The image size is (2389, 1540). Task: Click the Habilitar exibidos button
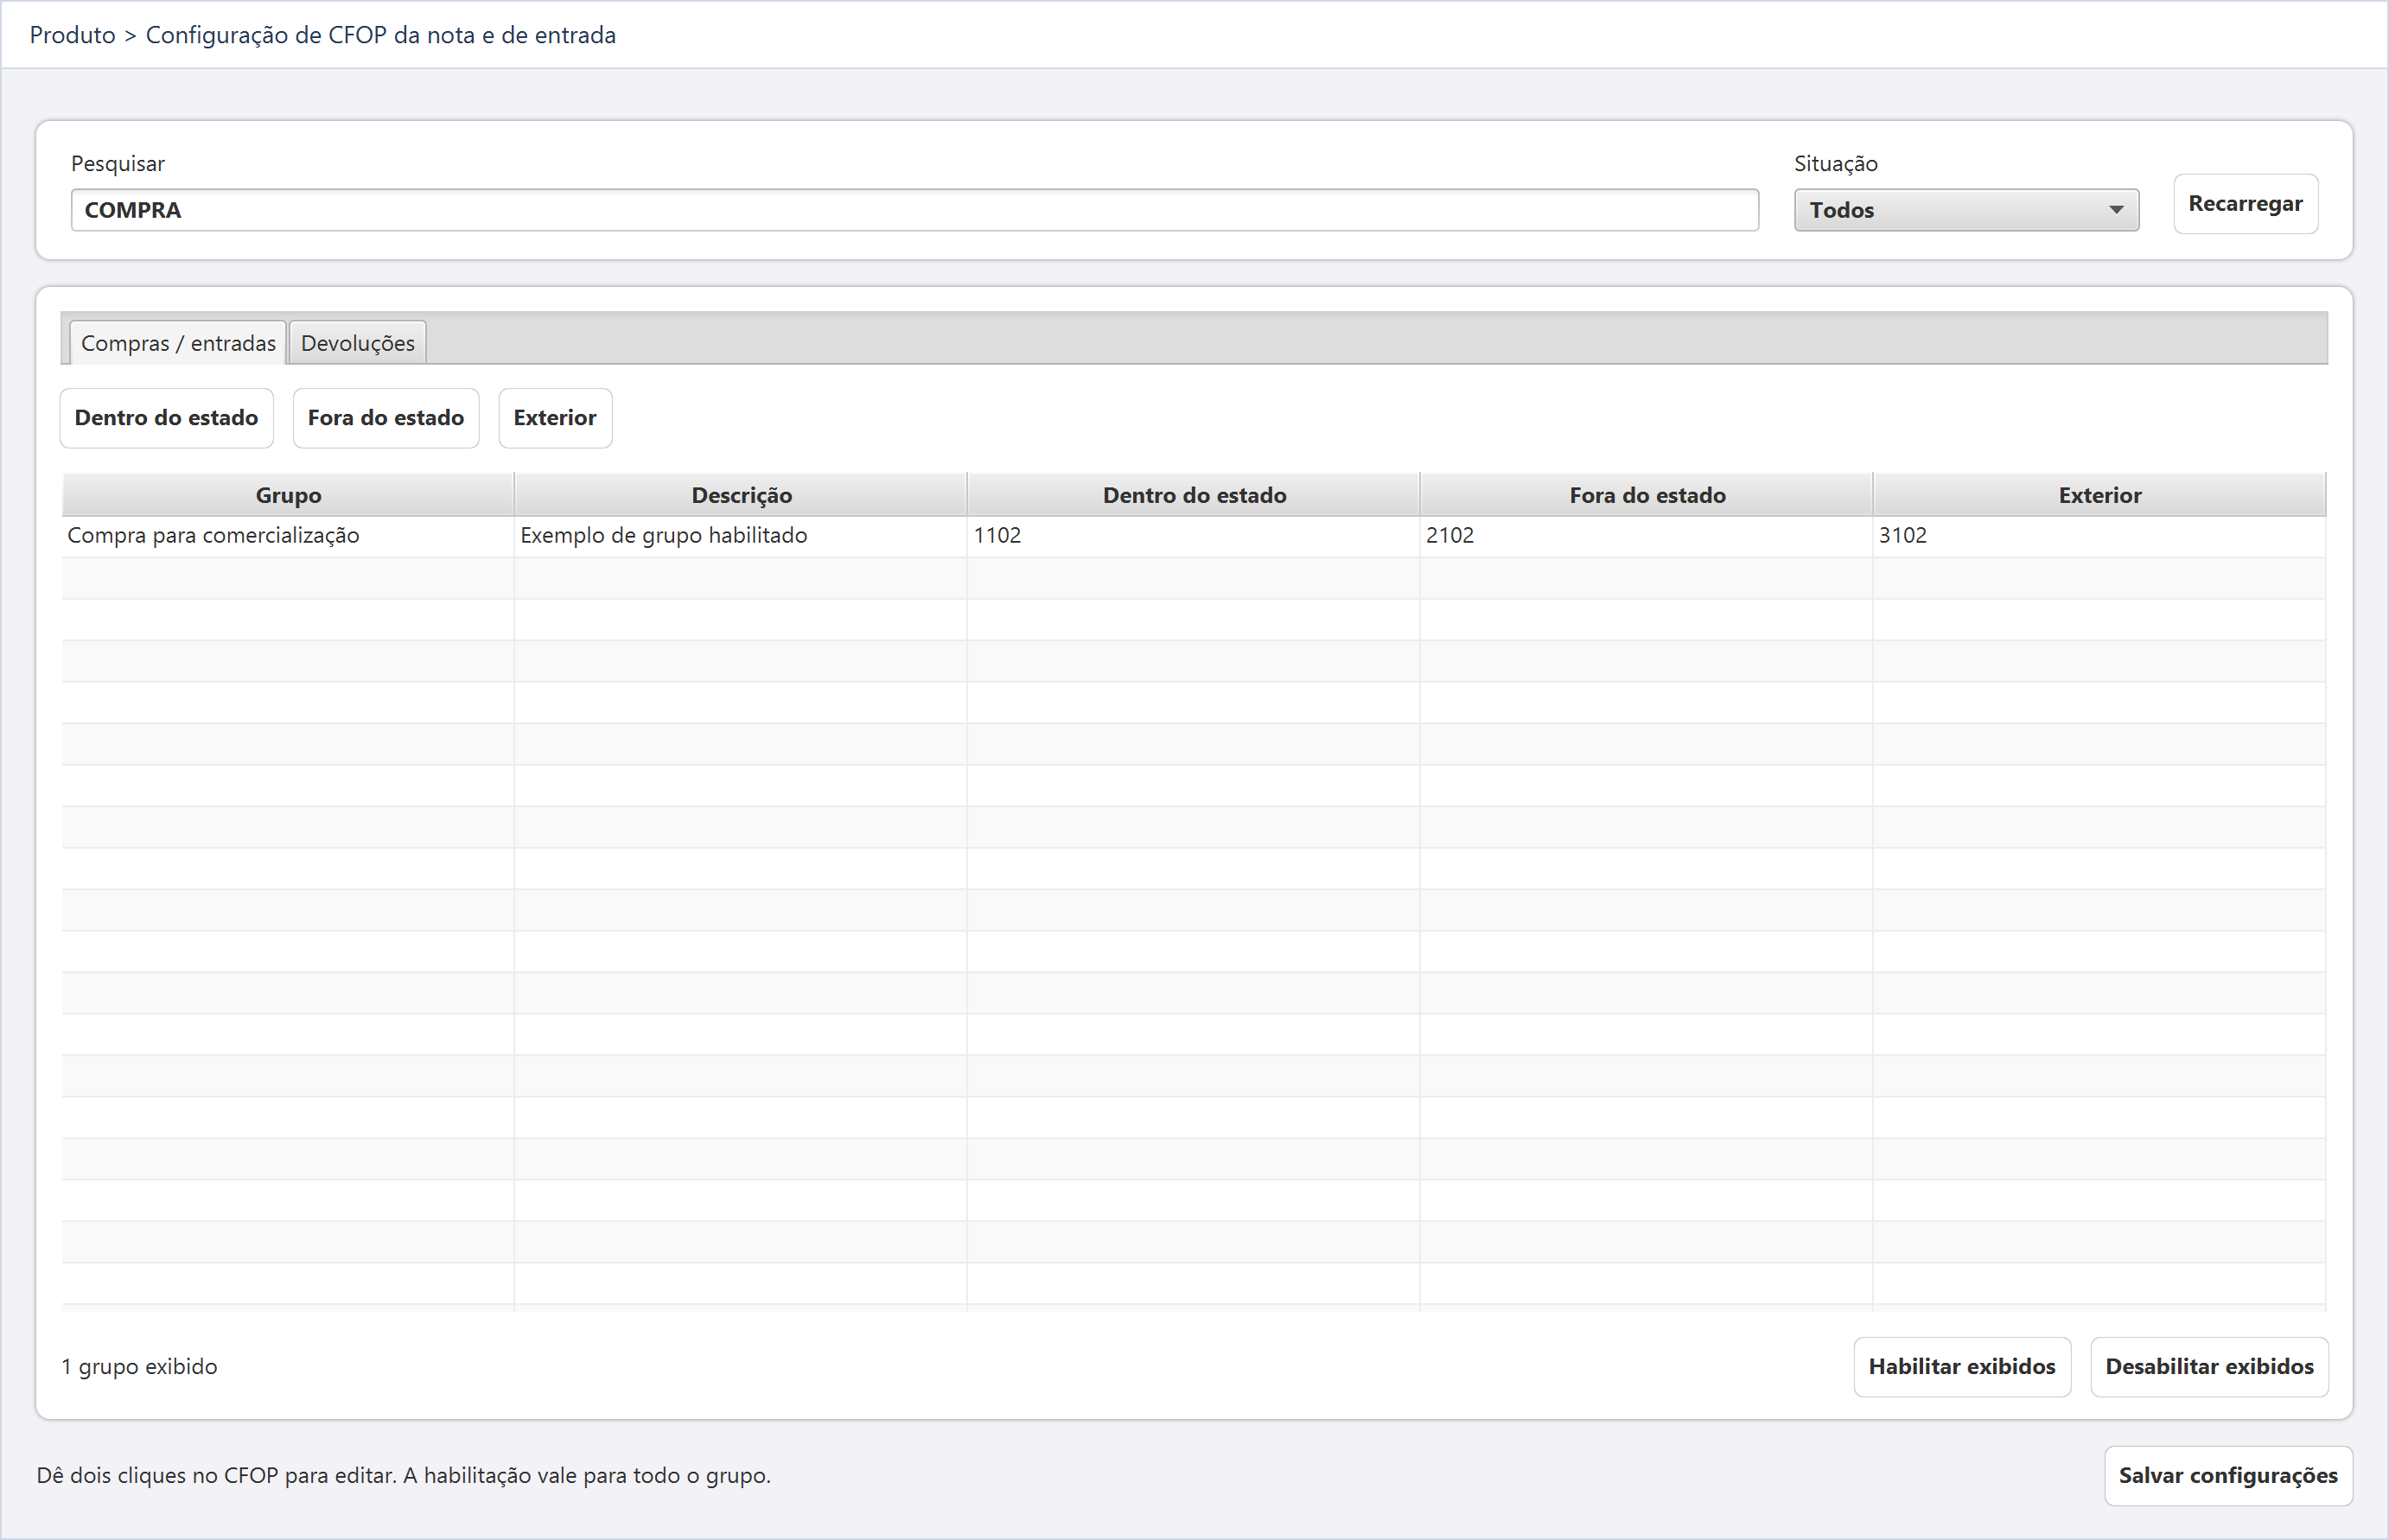[x=1962, y=1367]
